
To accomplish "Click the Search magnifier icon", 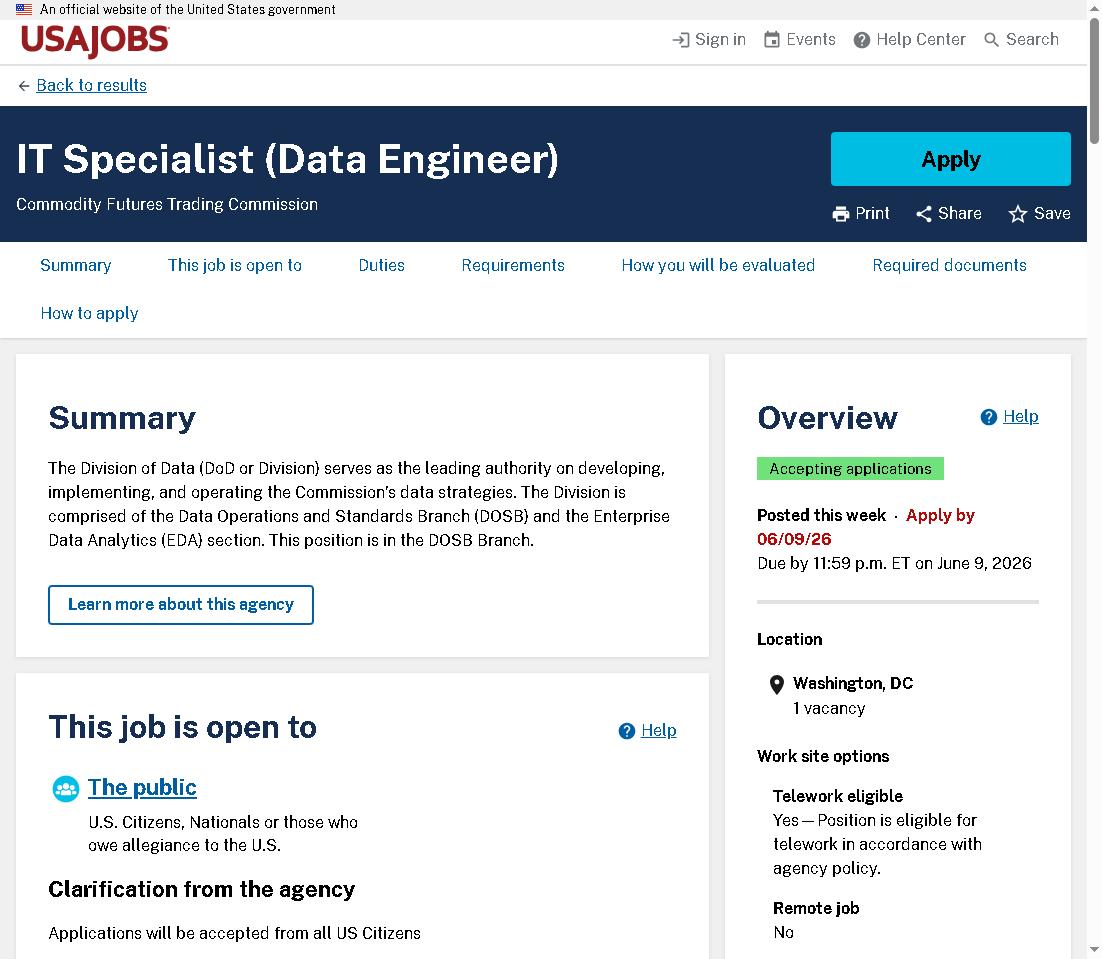I will [x=991, y=39].
